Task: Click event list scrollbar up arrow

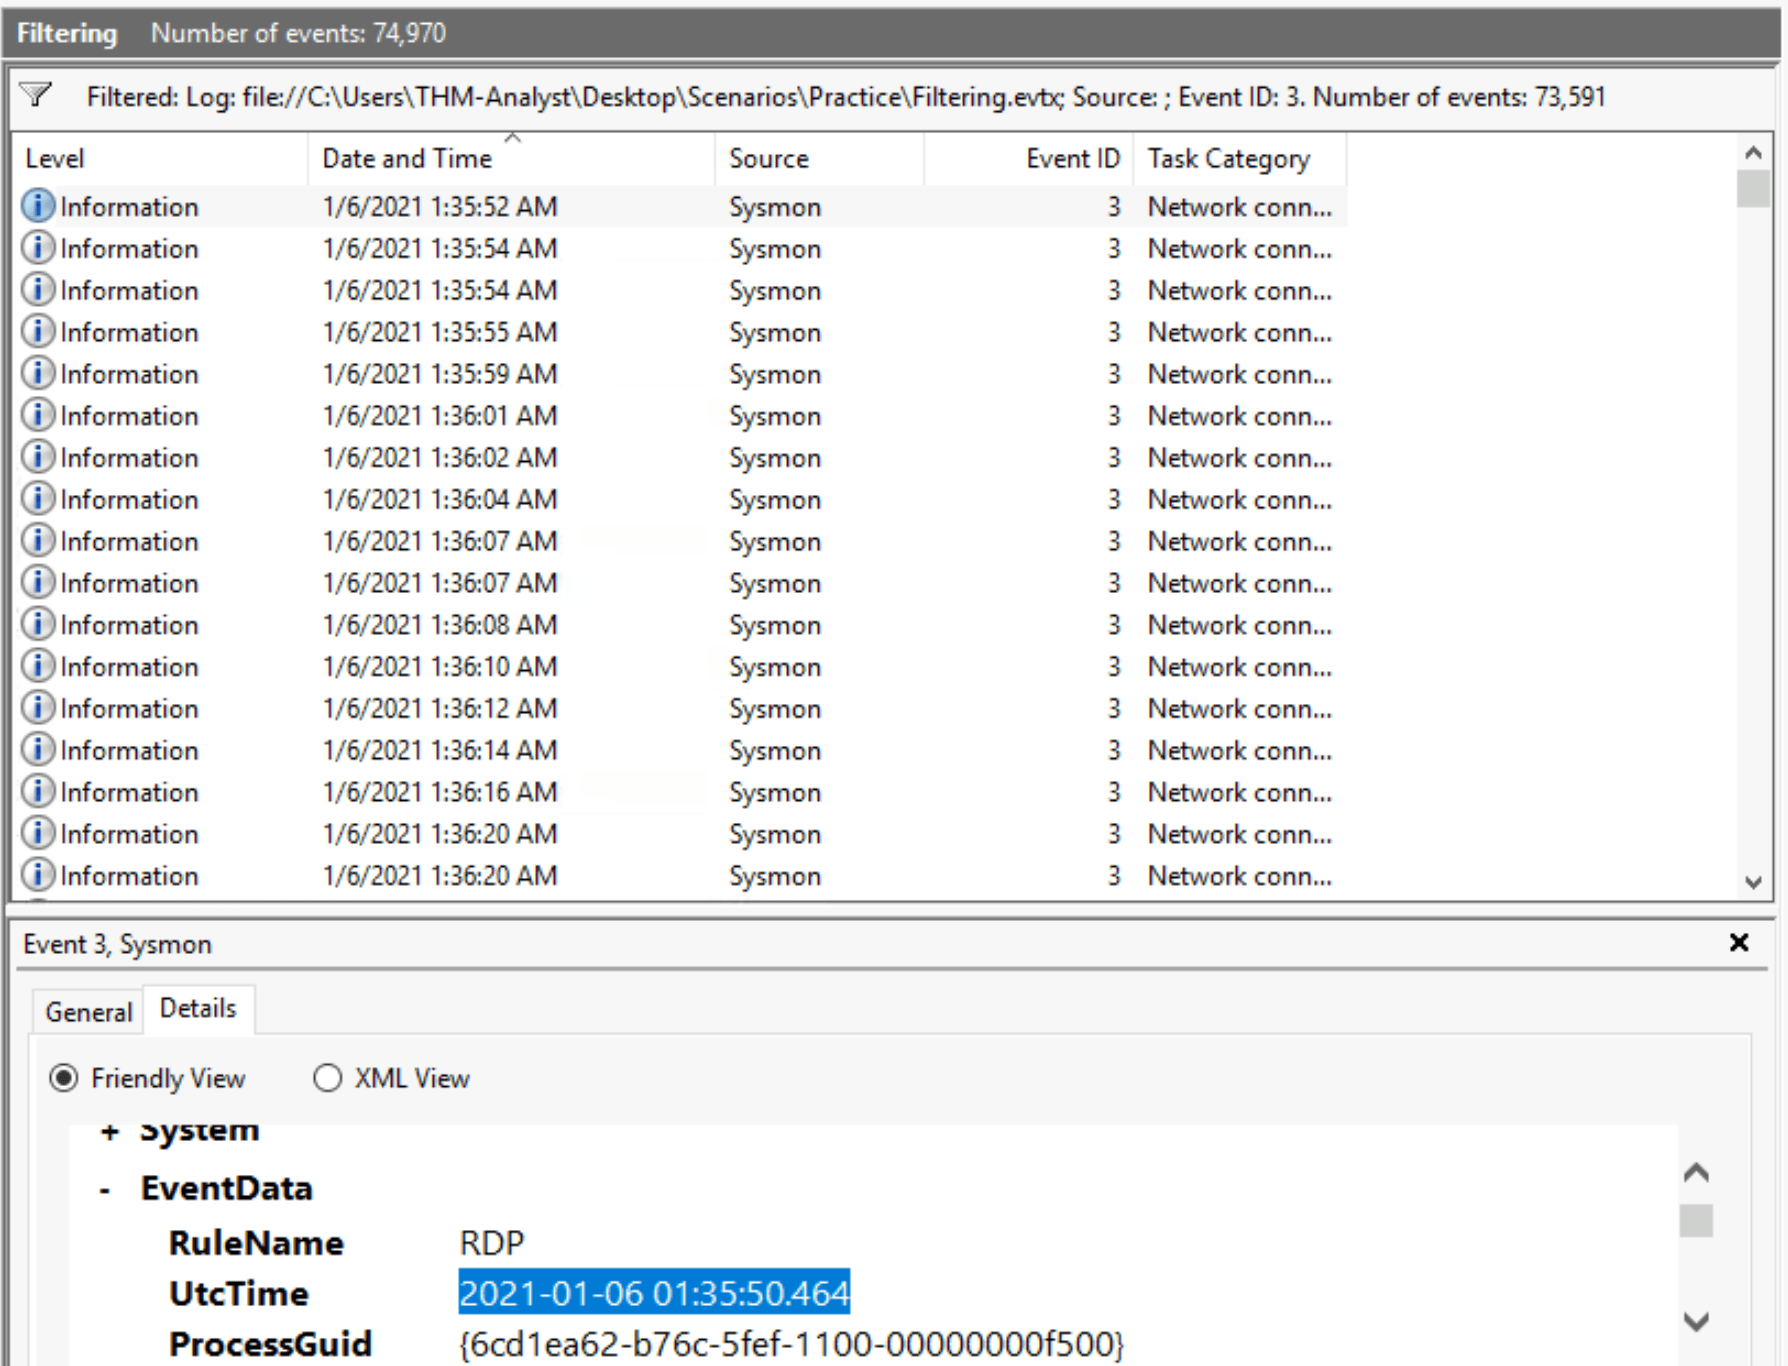Action: click(1753, 153)
